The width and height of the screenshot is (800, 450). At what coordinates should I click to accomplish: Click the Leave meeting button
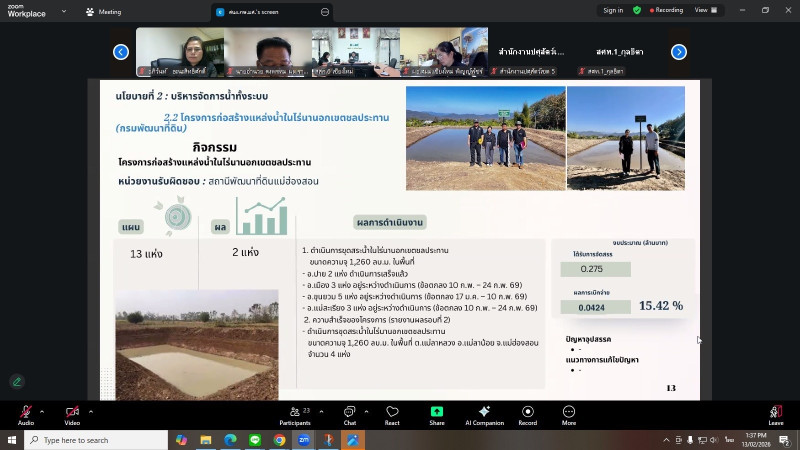[x=776, y=413]
